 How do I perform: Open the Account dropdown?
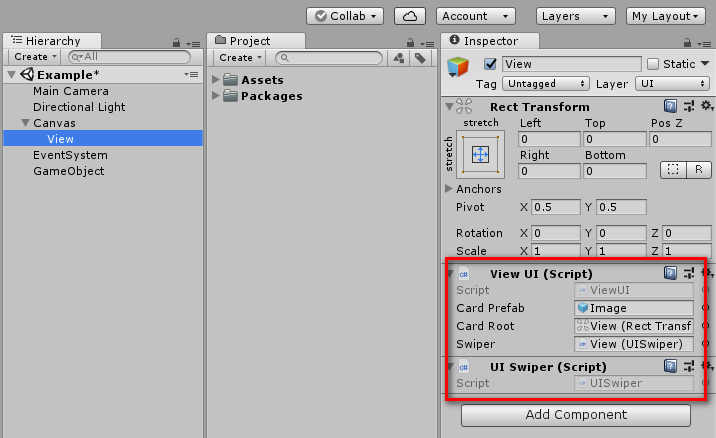[475, 16]
